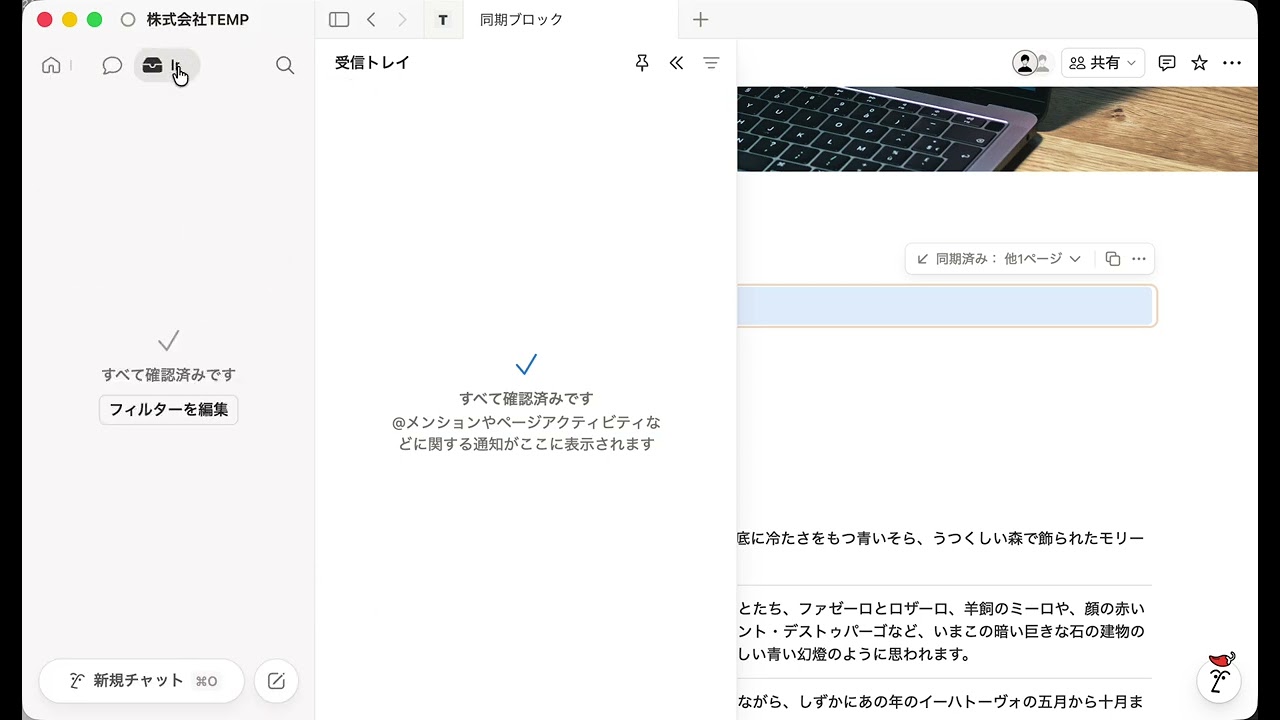This screenshot has width=1280, height=720.
Task: Open a new tab with the plus
Action: [x=701, y=20]
